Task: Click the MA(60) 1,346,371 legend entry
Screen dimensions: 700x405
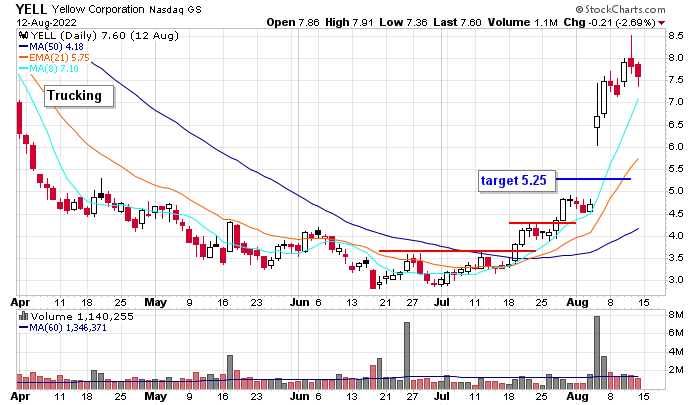Action: coord(63,328)
